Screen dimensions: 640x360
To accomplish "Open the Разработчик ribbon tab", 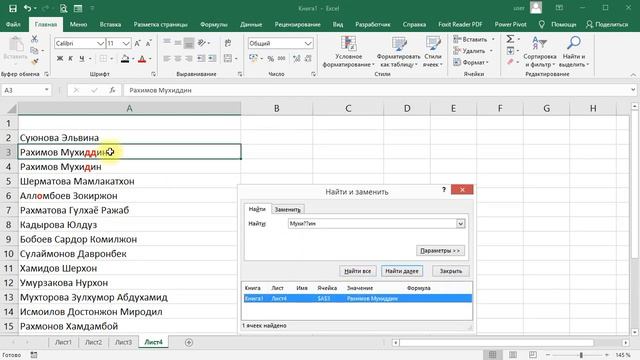I will (x=373, y=24).
